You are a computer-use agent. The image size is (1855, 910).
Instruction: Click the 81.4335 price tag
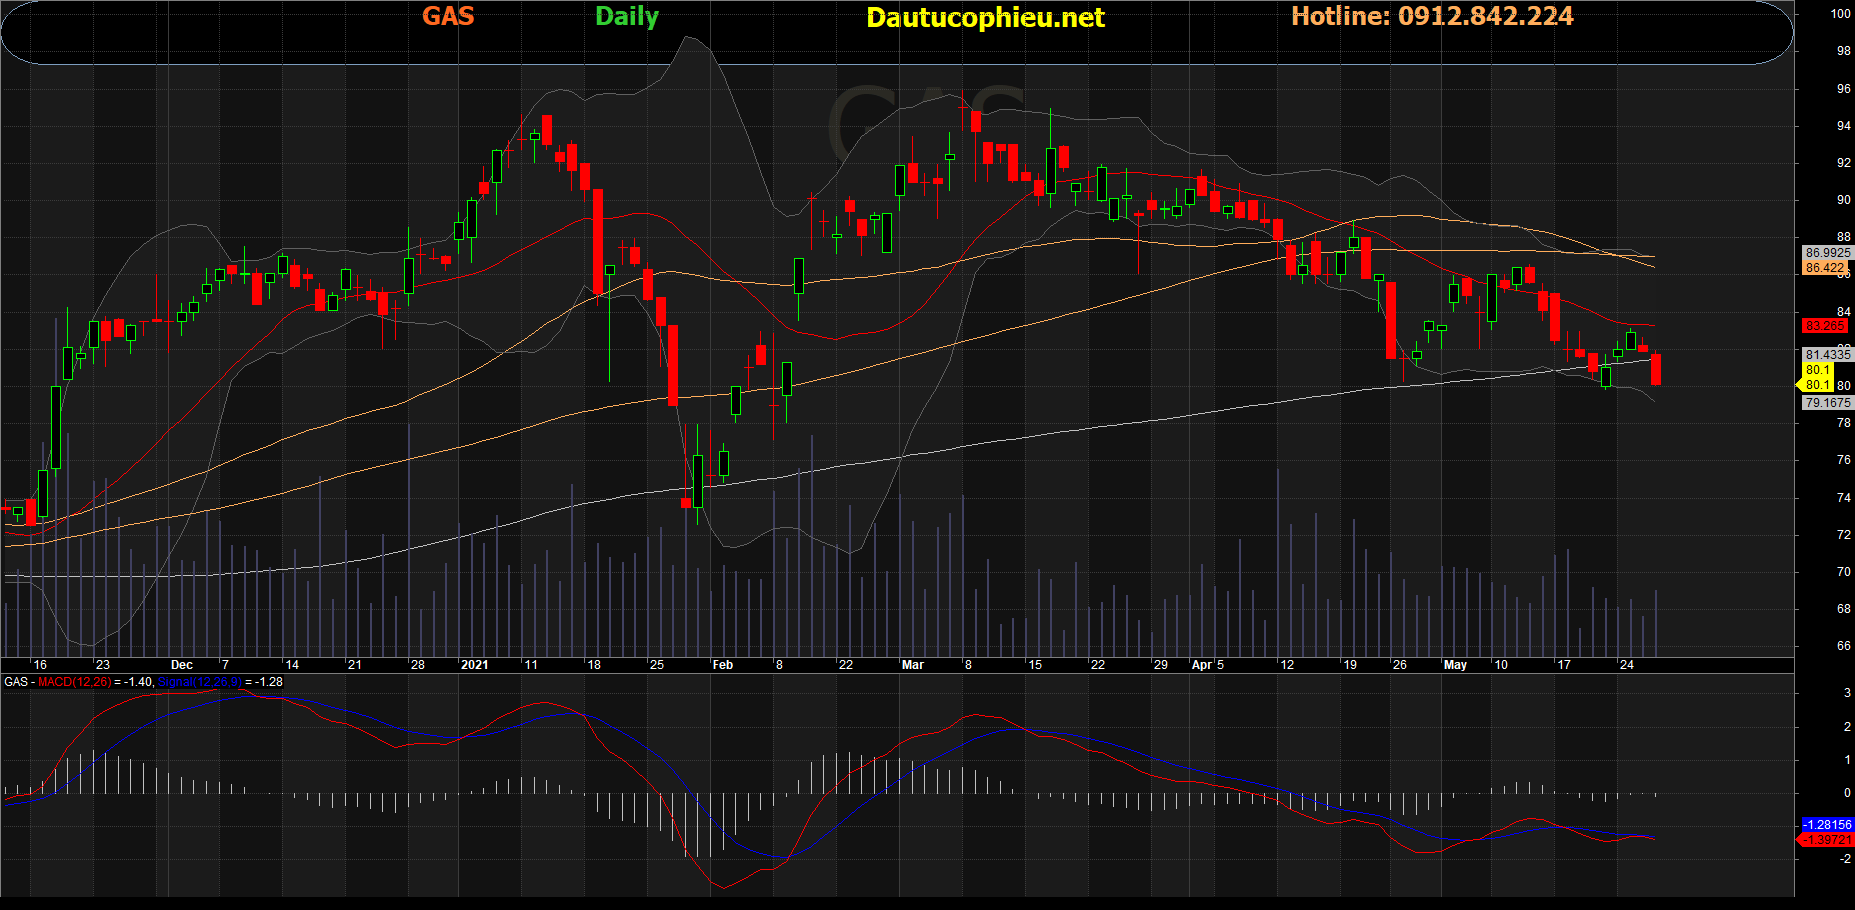[x=1828, y=355]
